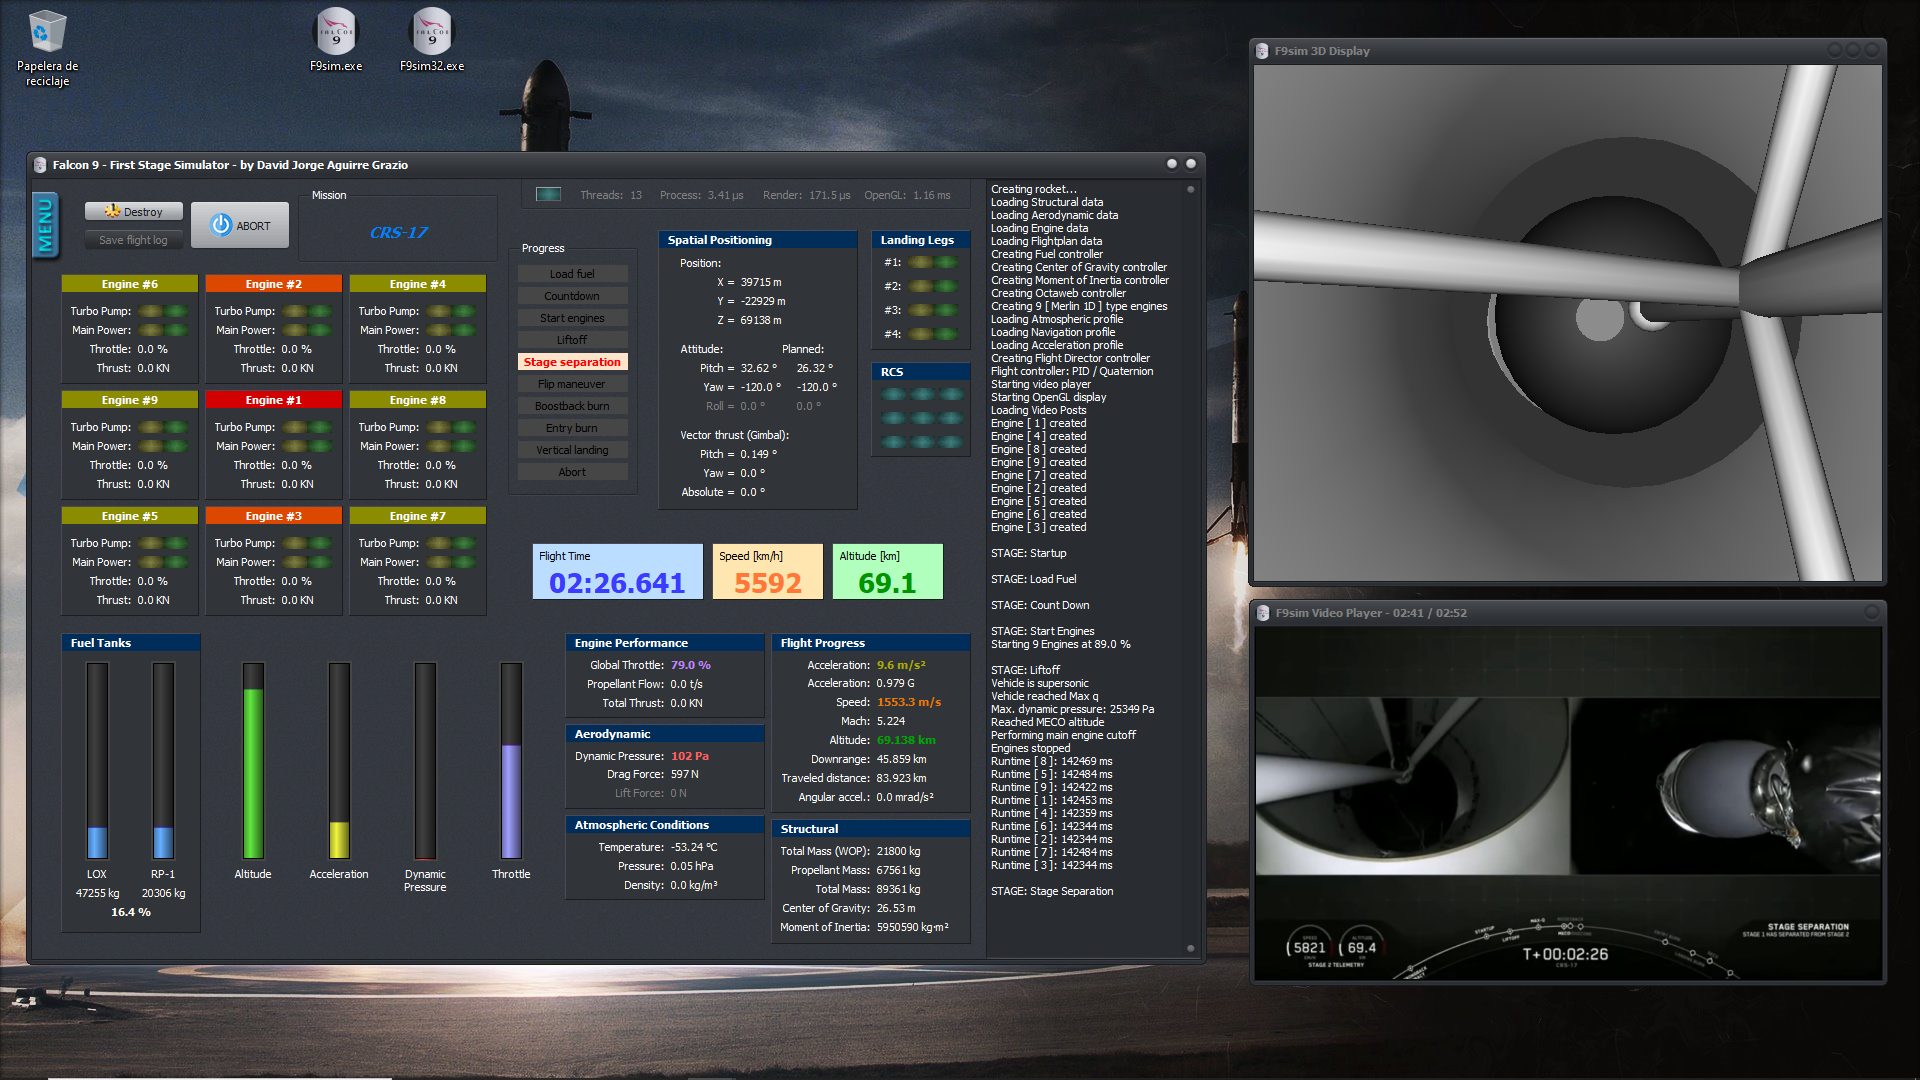Click the teal status indicator beside Threads
This screenshot has width=1920, height=1080.
(548, 195)
